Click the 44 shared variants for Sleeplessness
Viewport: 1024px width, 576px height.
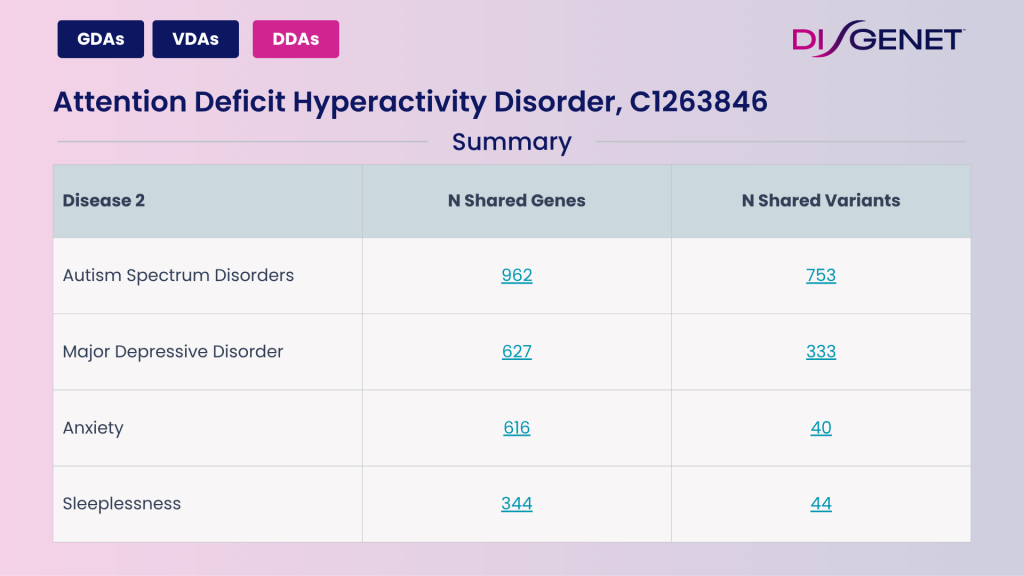(x=820, y=503)
